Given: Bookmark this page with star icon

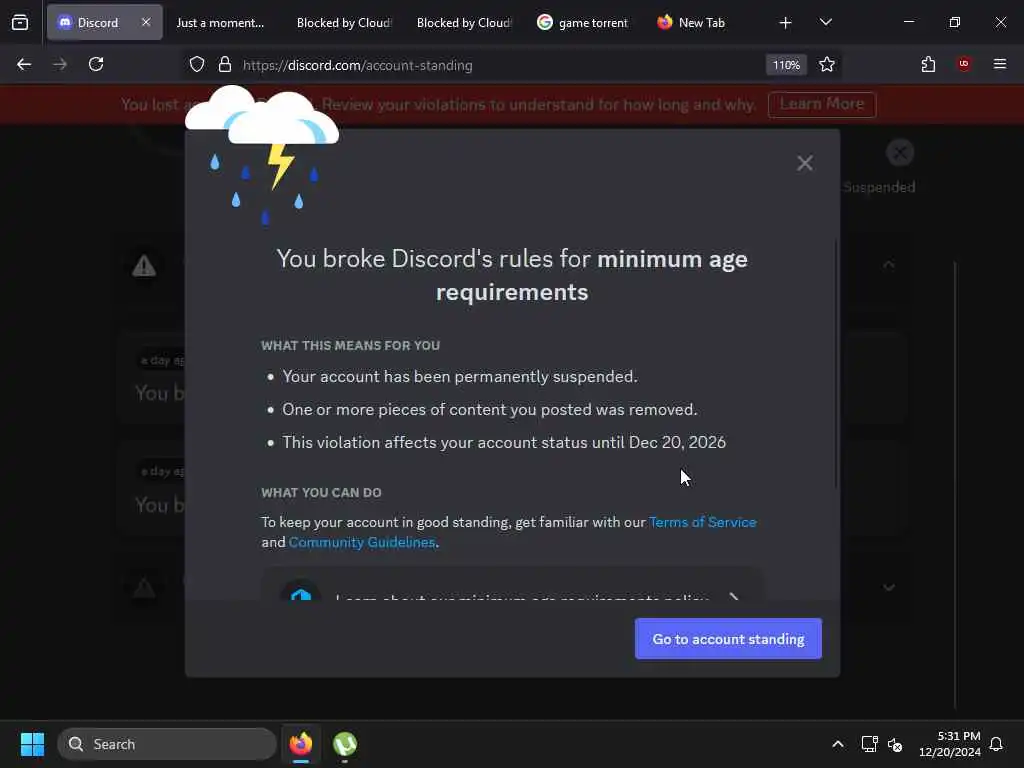Looking at the screenshot, I should 827,64.
